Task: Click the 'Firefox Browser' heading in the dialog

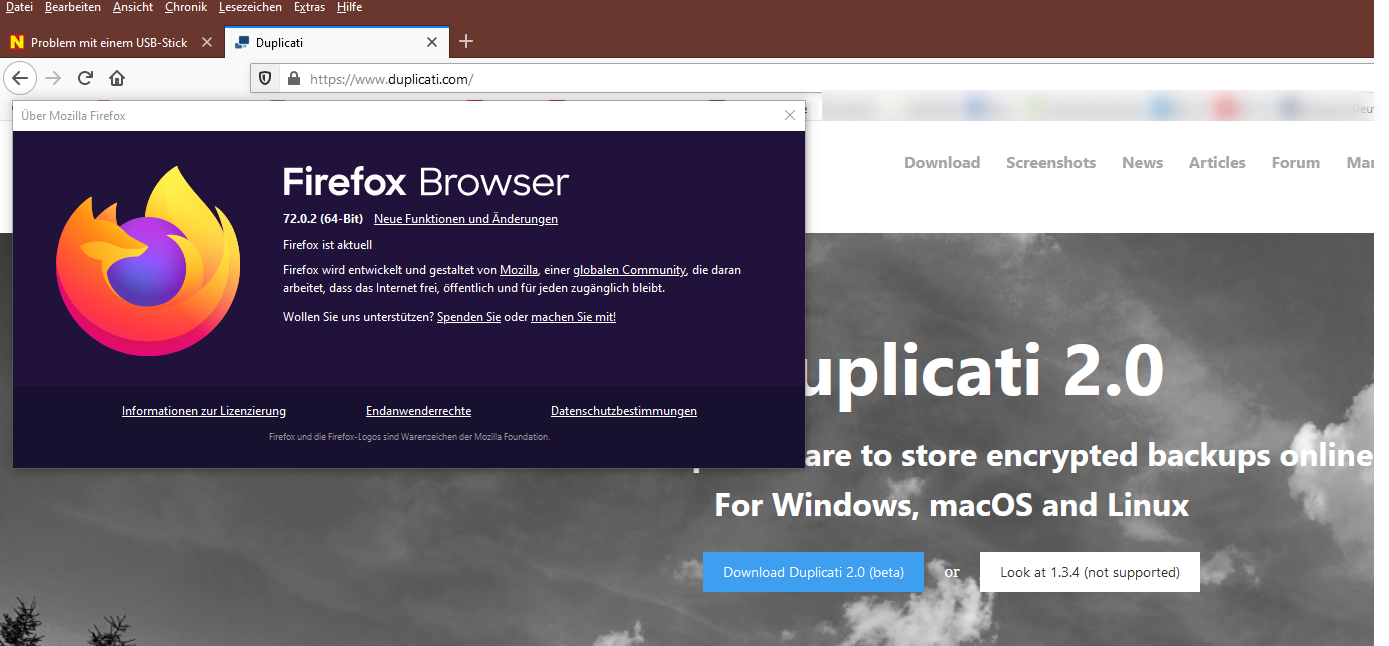Action: coord(426,182)
